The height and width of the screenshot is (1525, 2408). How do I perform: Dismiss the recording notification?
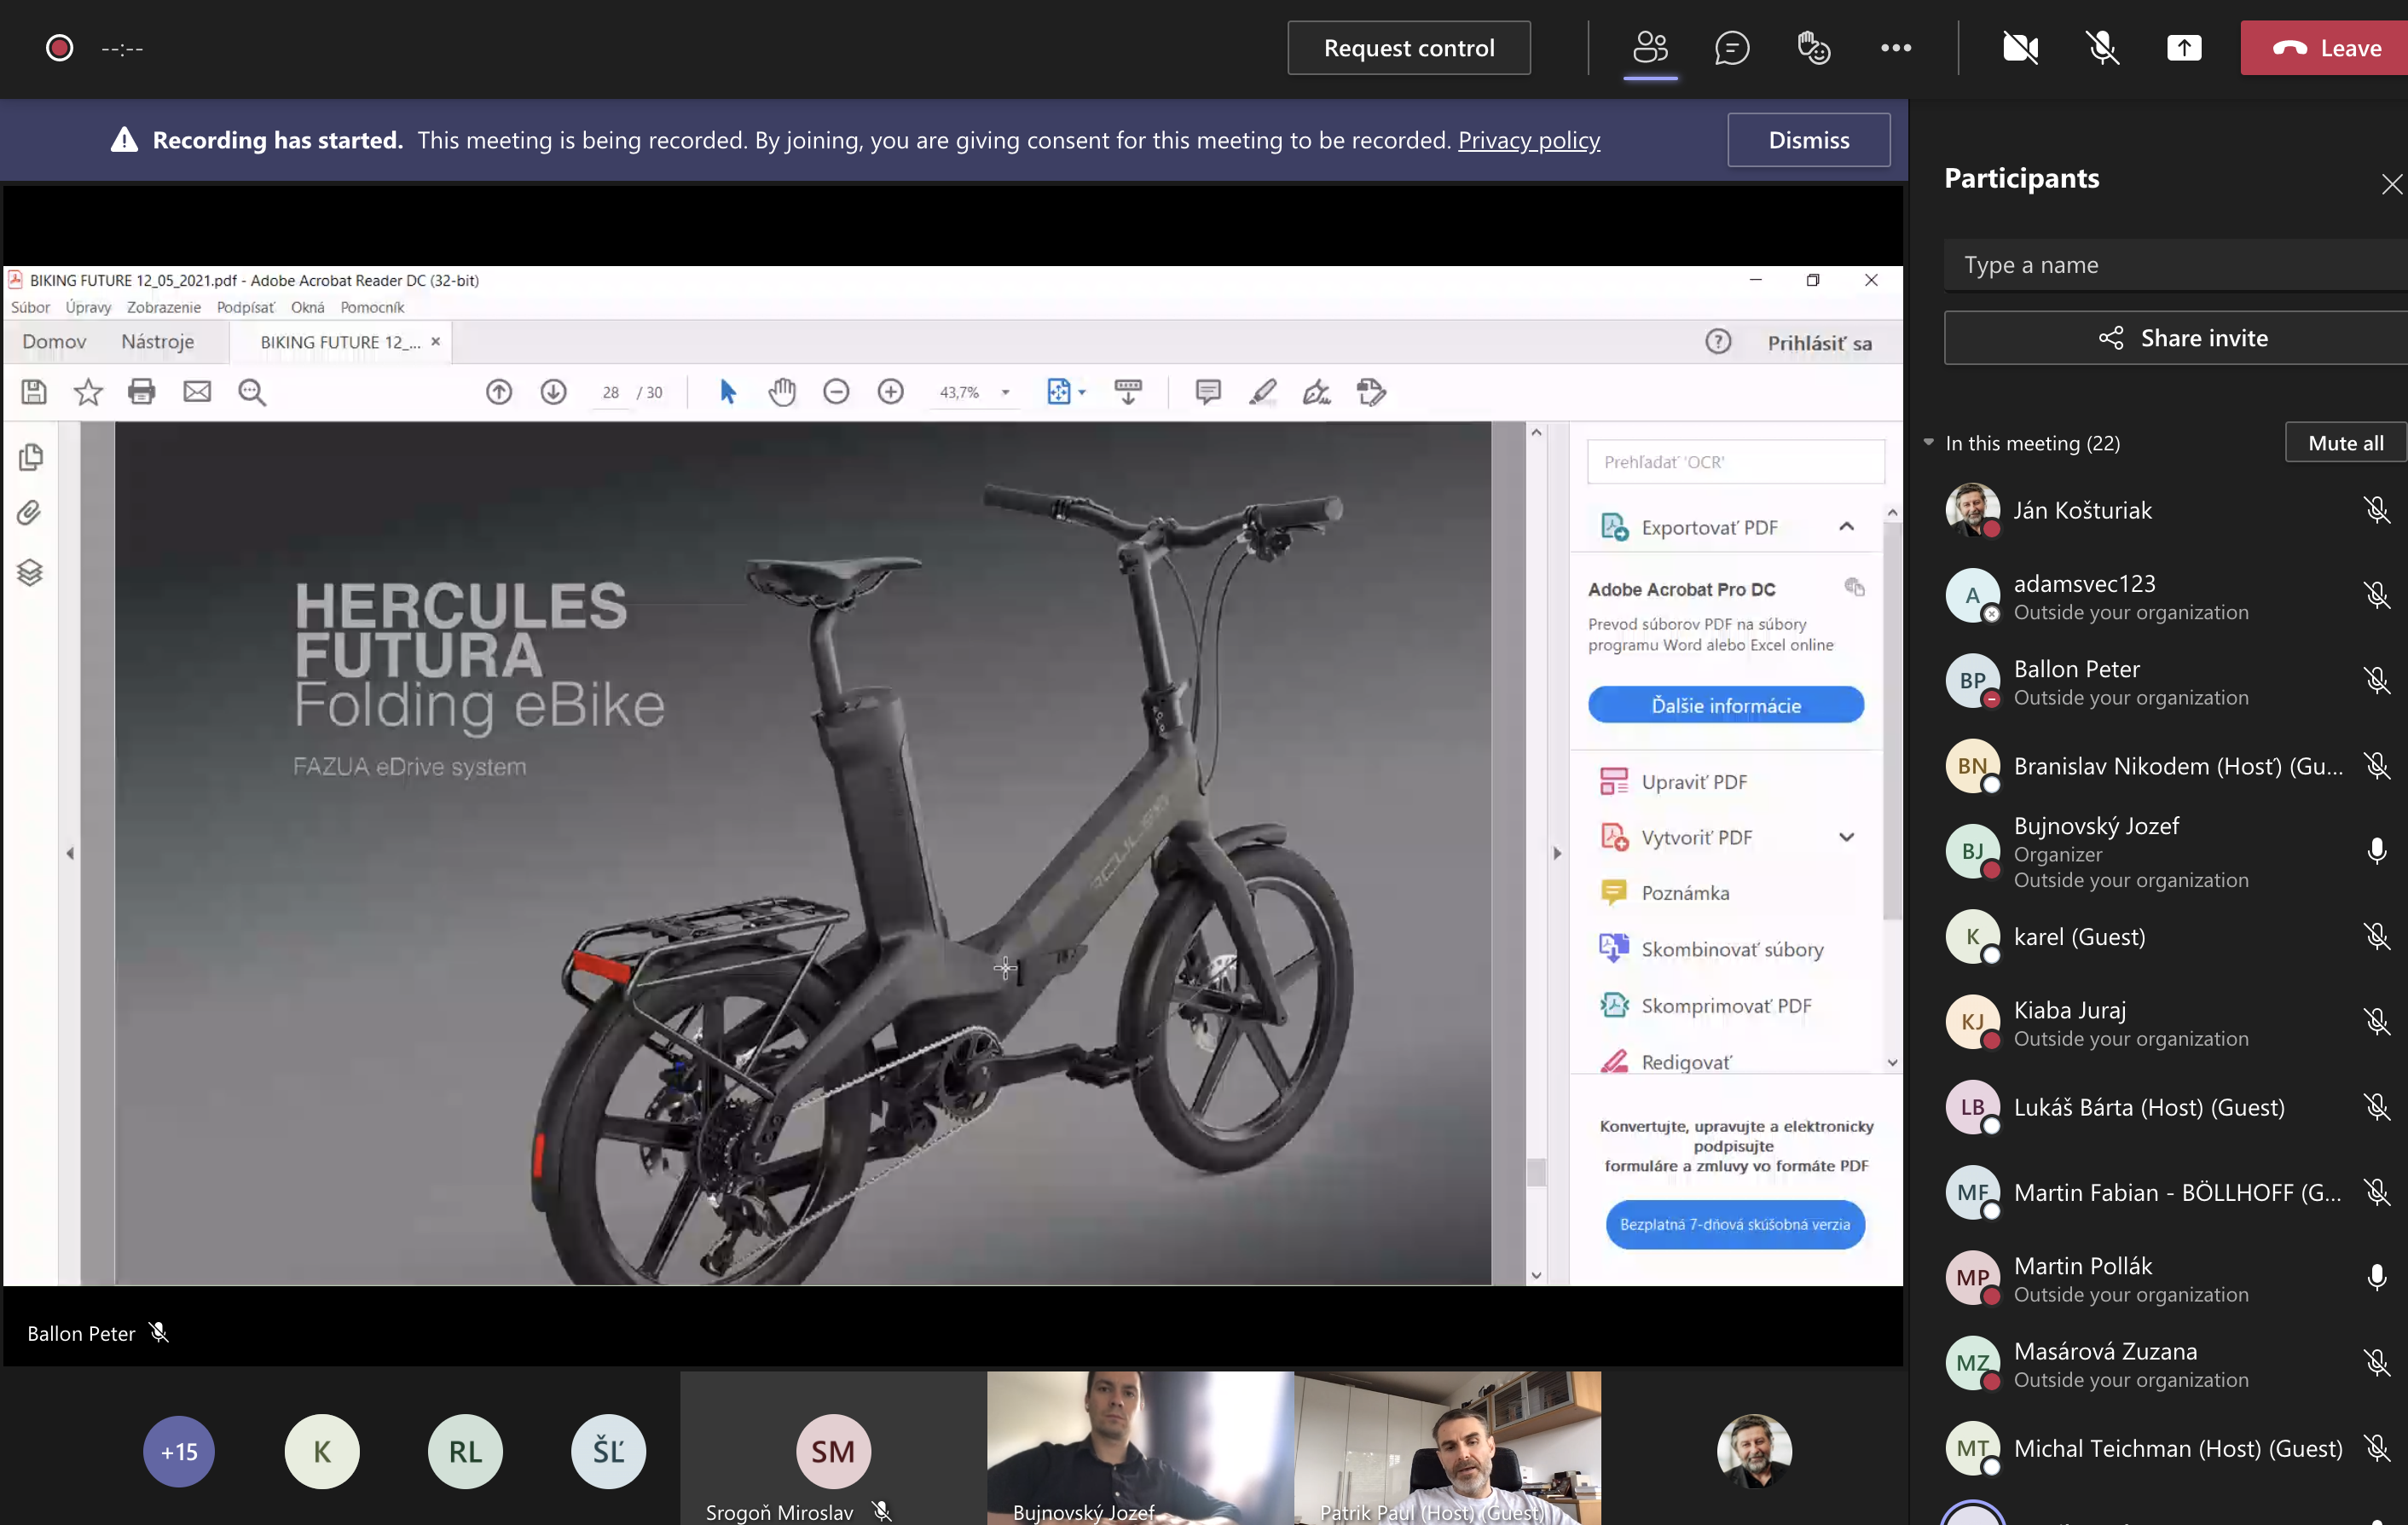1808,139
